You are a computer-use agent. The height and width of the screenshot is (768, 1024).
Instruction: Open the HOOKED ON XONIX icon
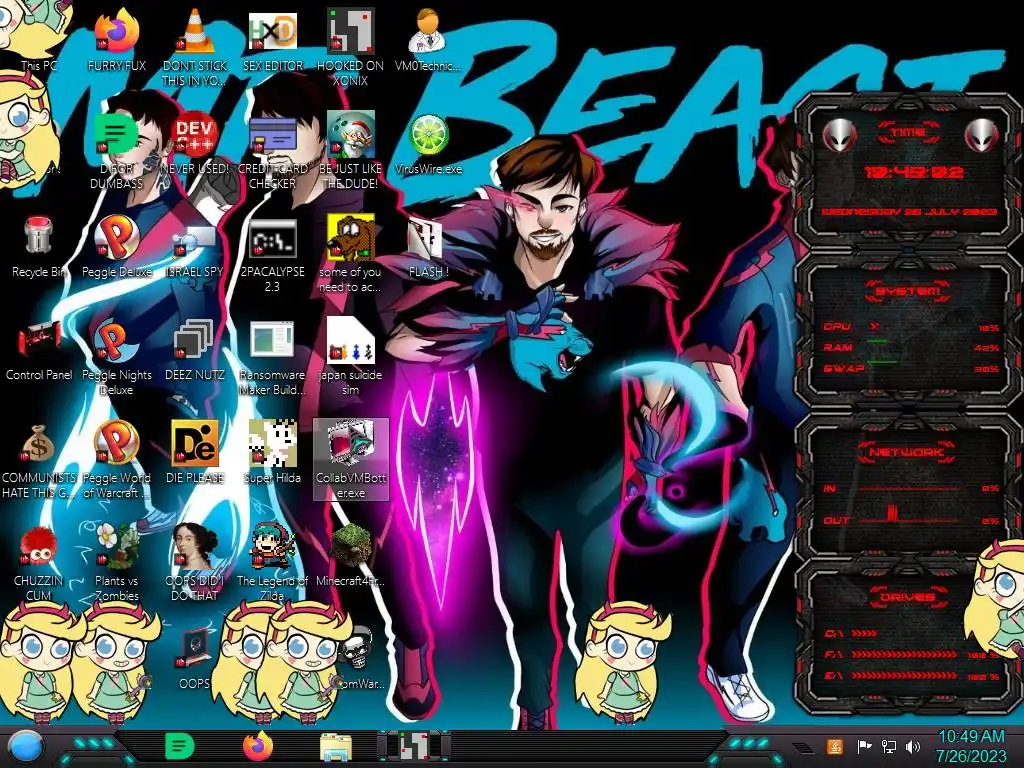(x=351, y=47)
